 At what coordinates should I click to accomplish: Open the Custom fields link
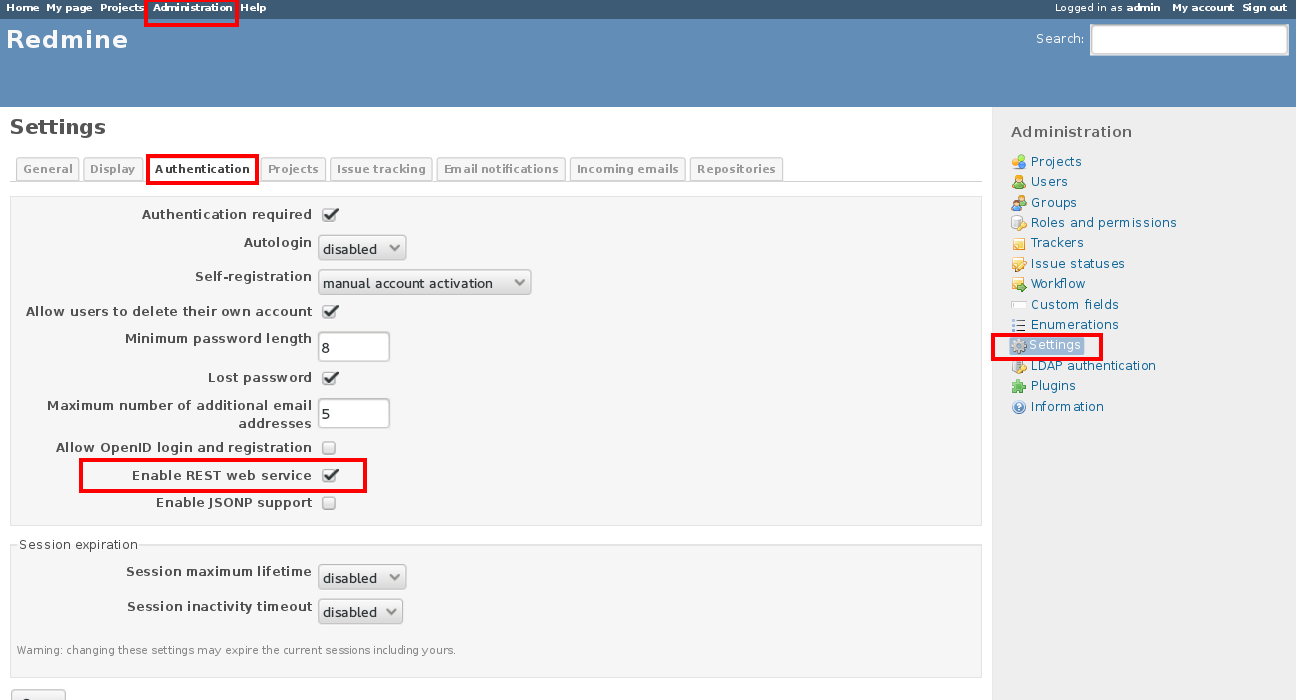[x=1075, y=305]
